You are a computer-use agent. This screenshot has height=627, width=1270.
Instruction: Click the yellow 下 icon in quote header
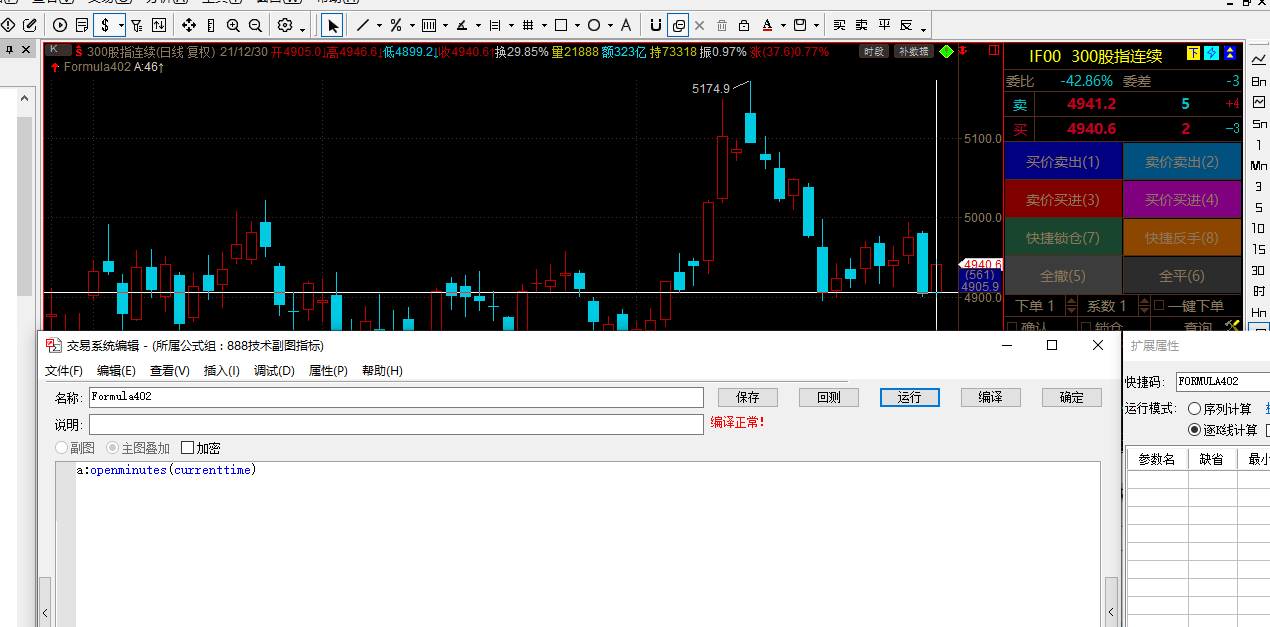coord(1193,53)
